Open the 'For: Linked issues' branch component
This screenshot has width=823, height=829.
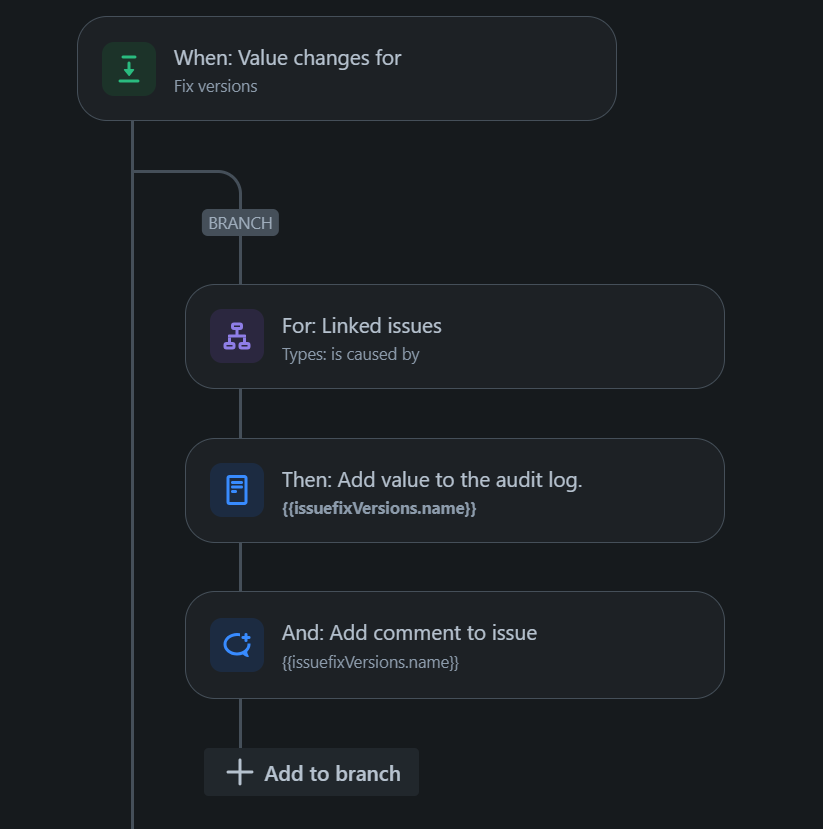pyautogui.click(x=455, y=336)
